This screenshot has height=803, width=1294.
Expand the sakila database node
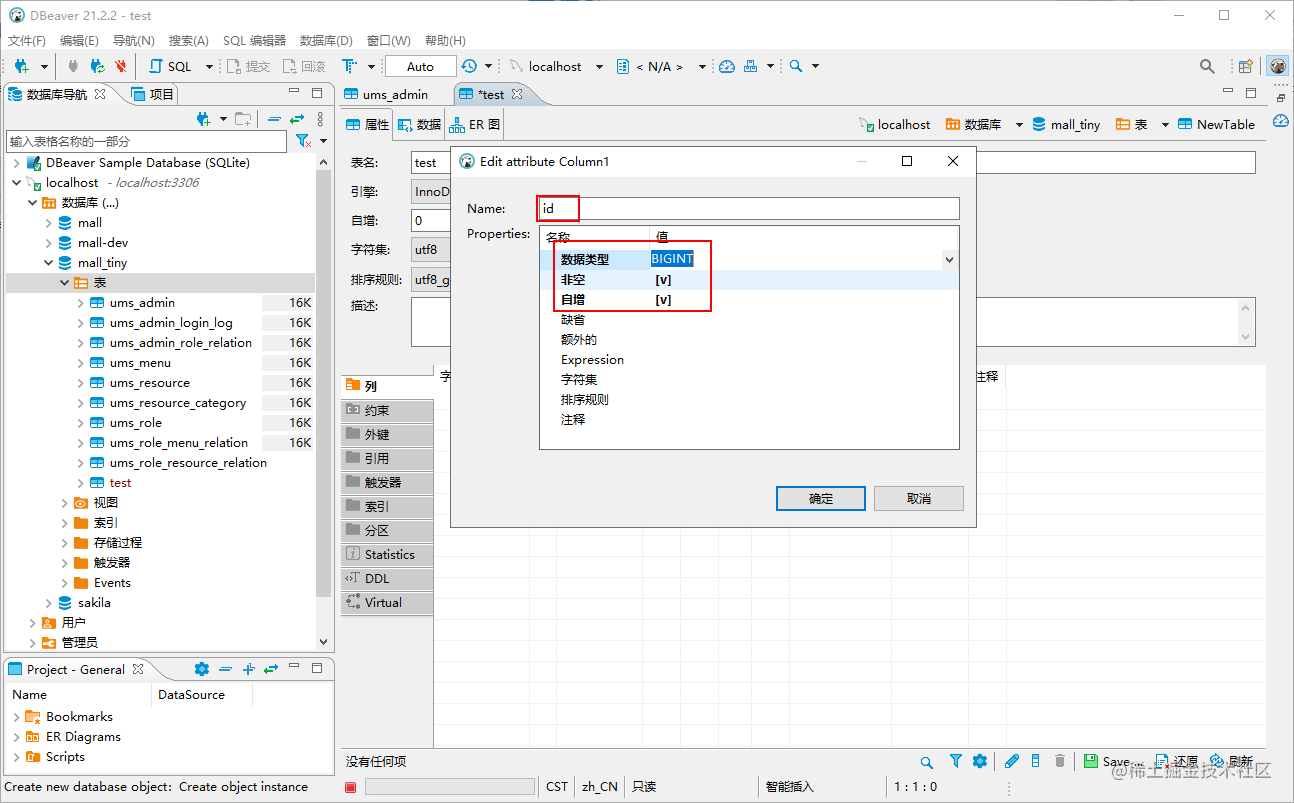point(49,603)
